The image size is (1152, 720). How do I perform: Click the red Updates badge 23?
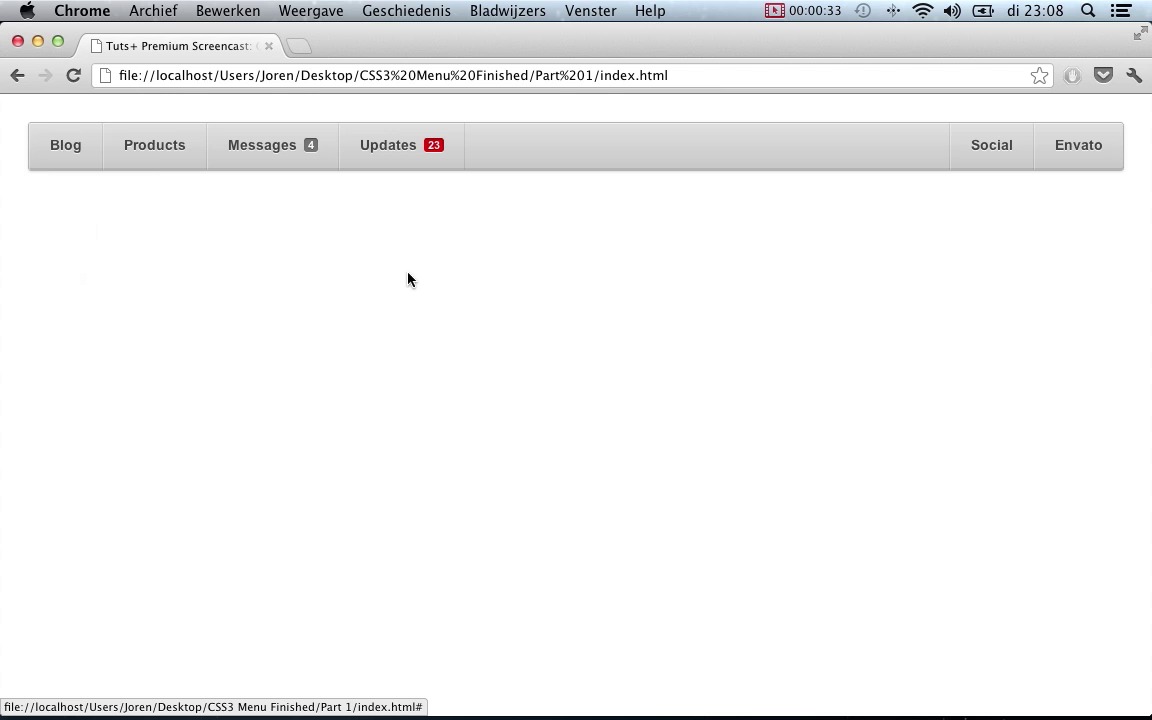pos(433,145)
